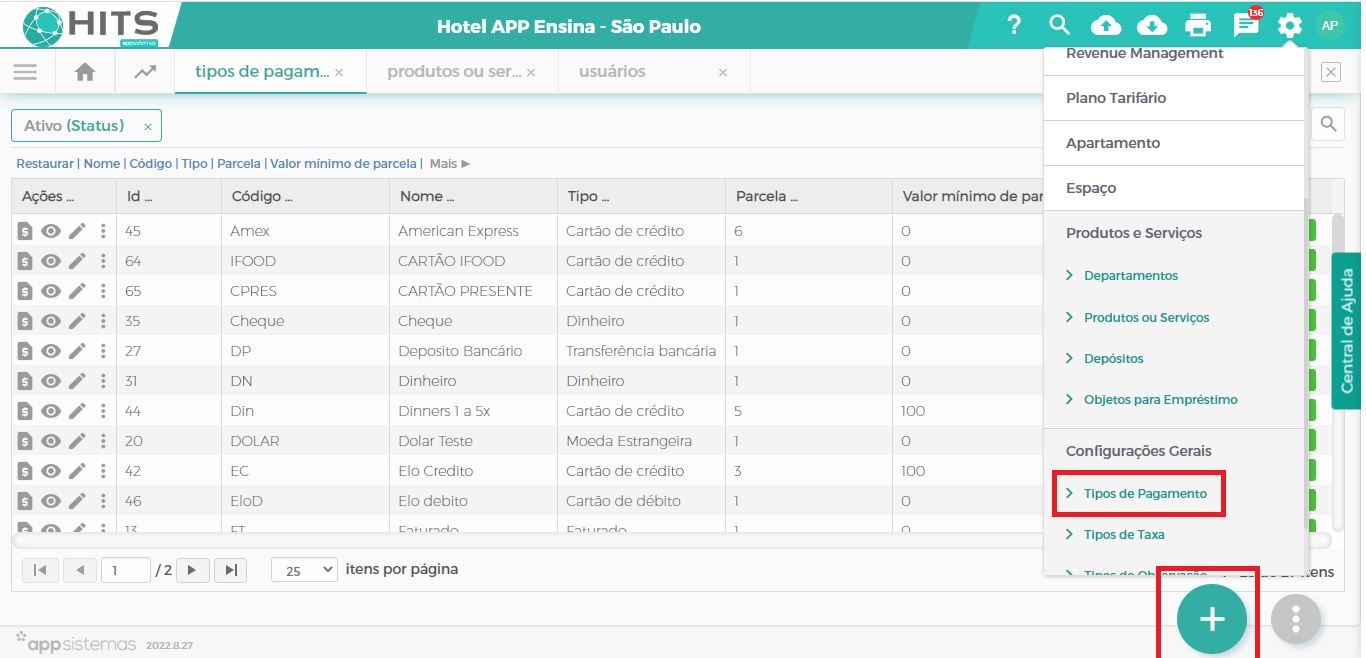Open the printer icon
Viewport: 1366px width, 658px height.
(1198, 25)
